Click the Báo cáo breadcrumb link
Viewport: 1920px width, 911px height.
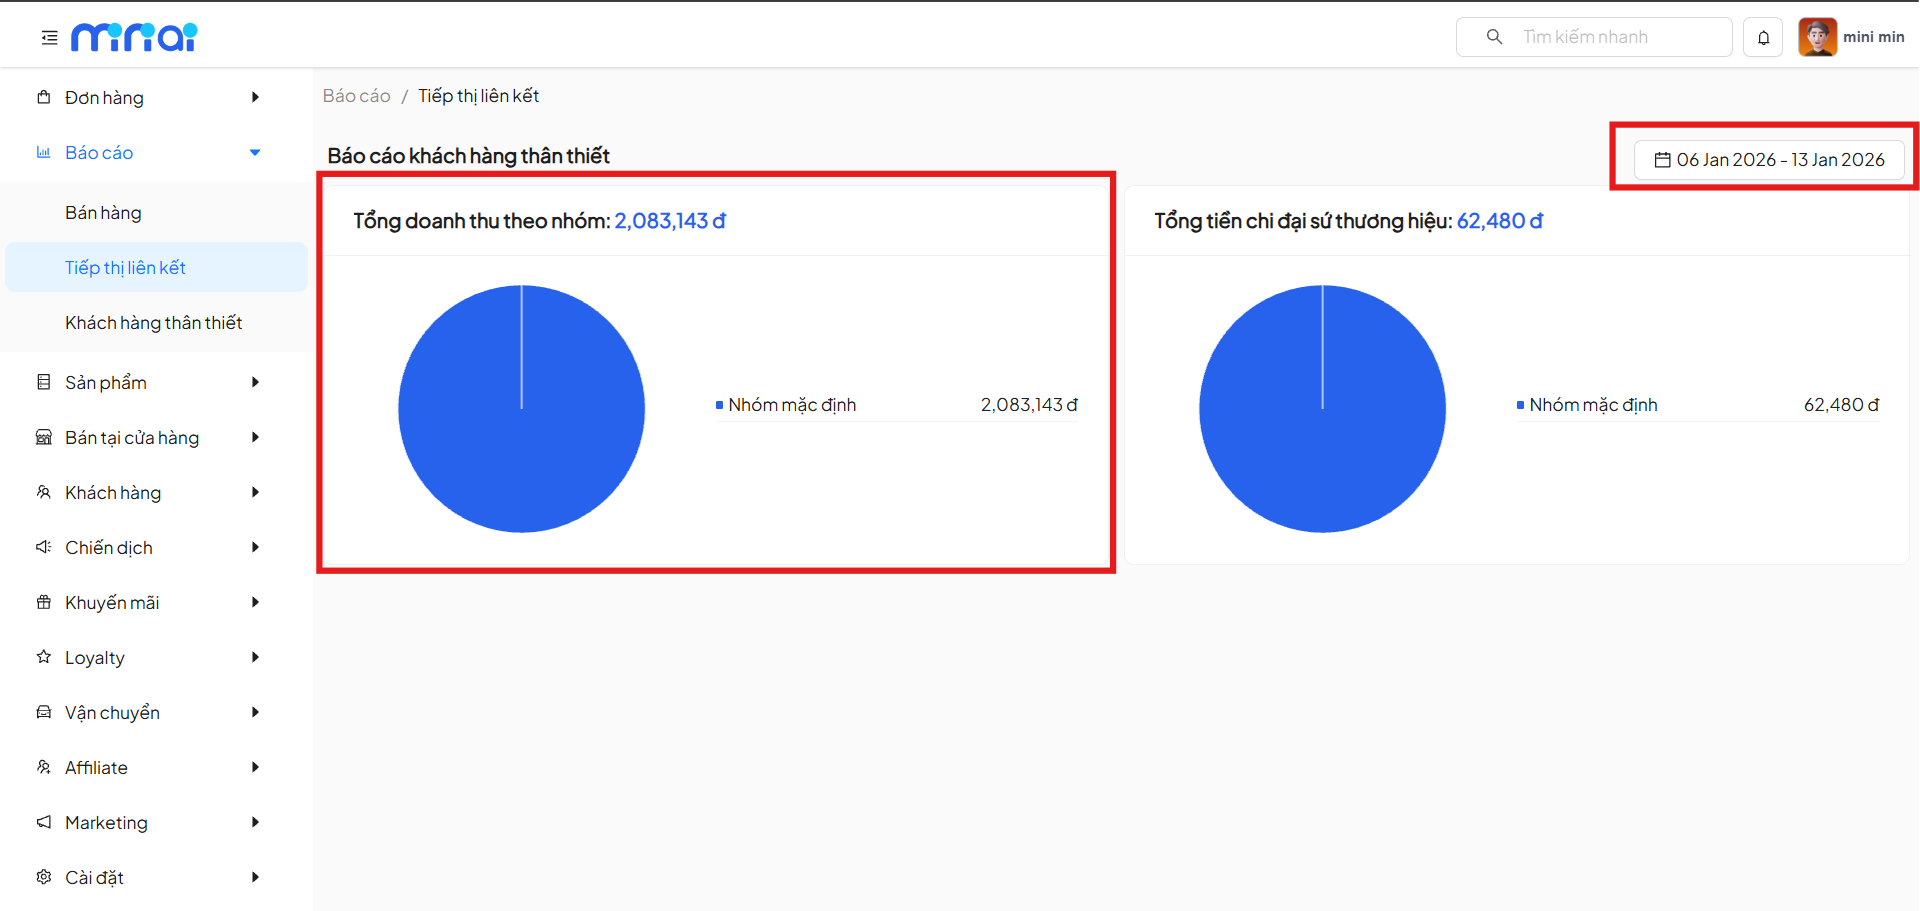(x=356, y=96)
